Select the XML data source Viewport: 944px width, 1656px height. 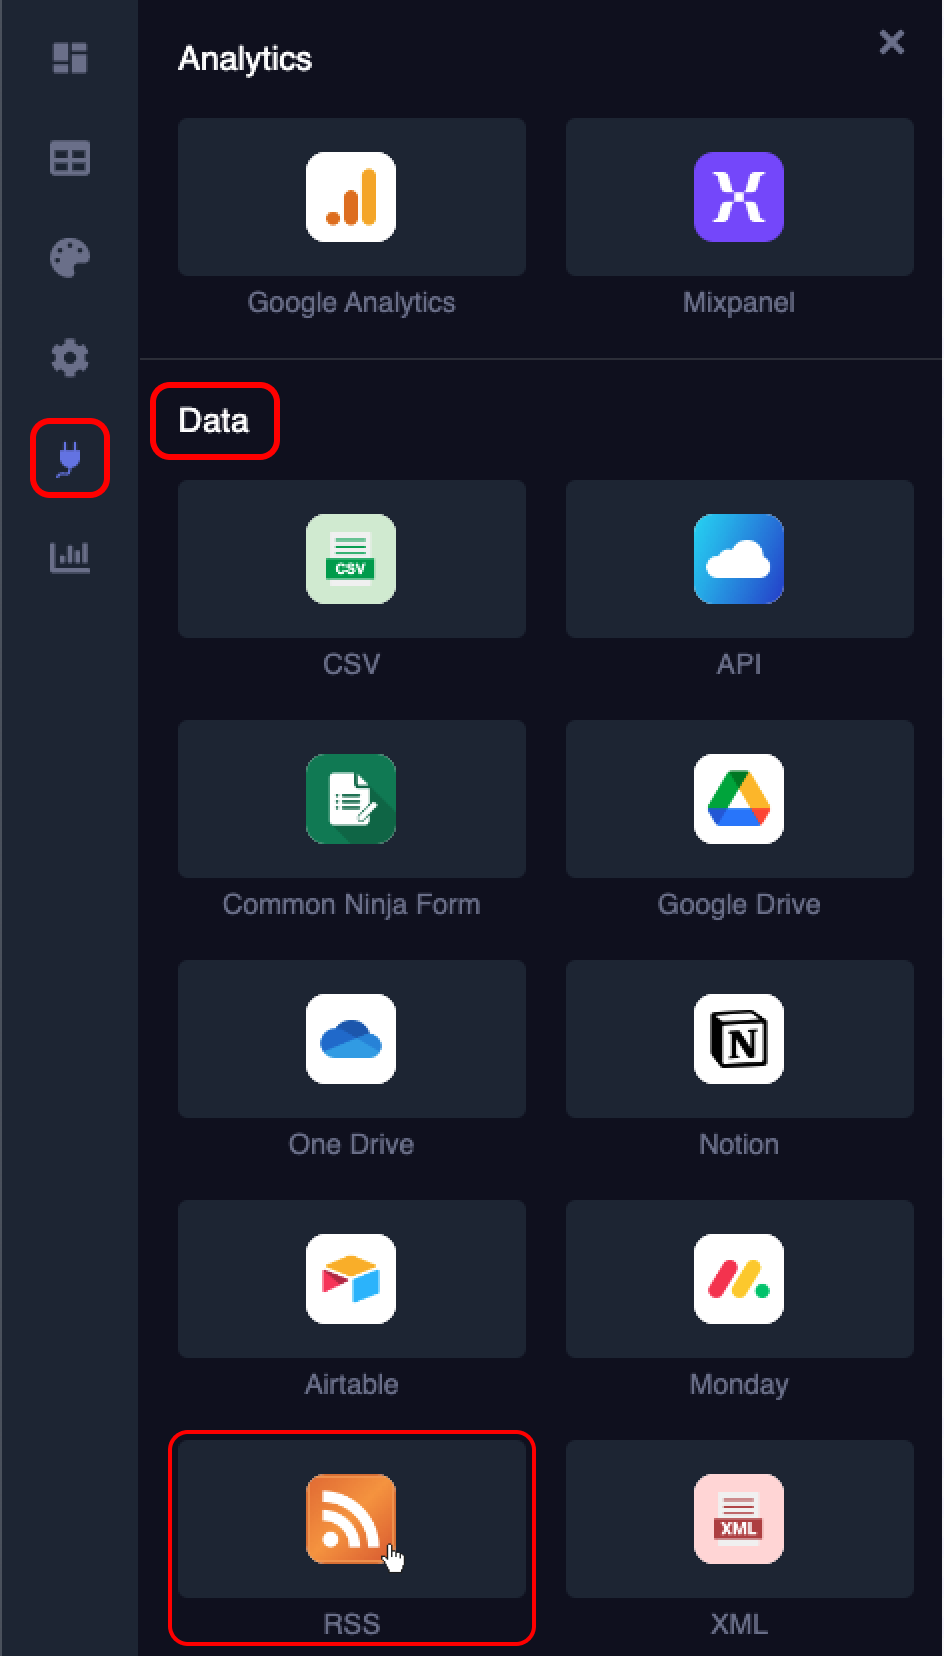tap(739, 1519)
